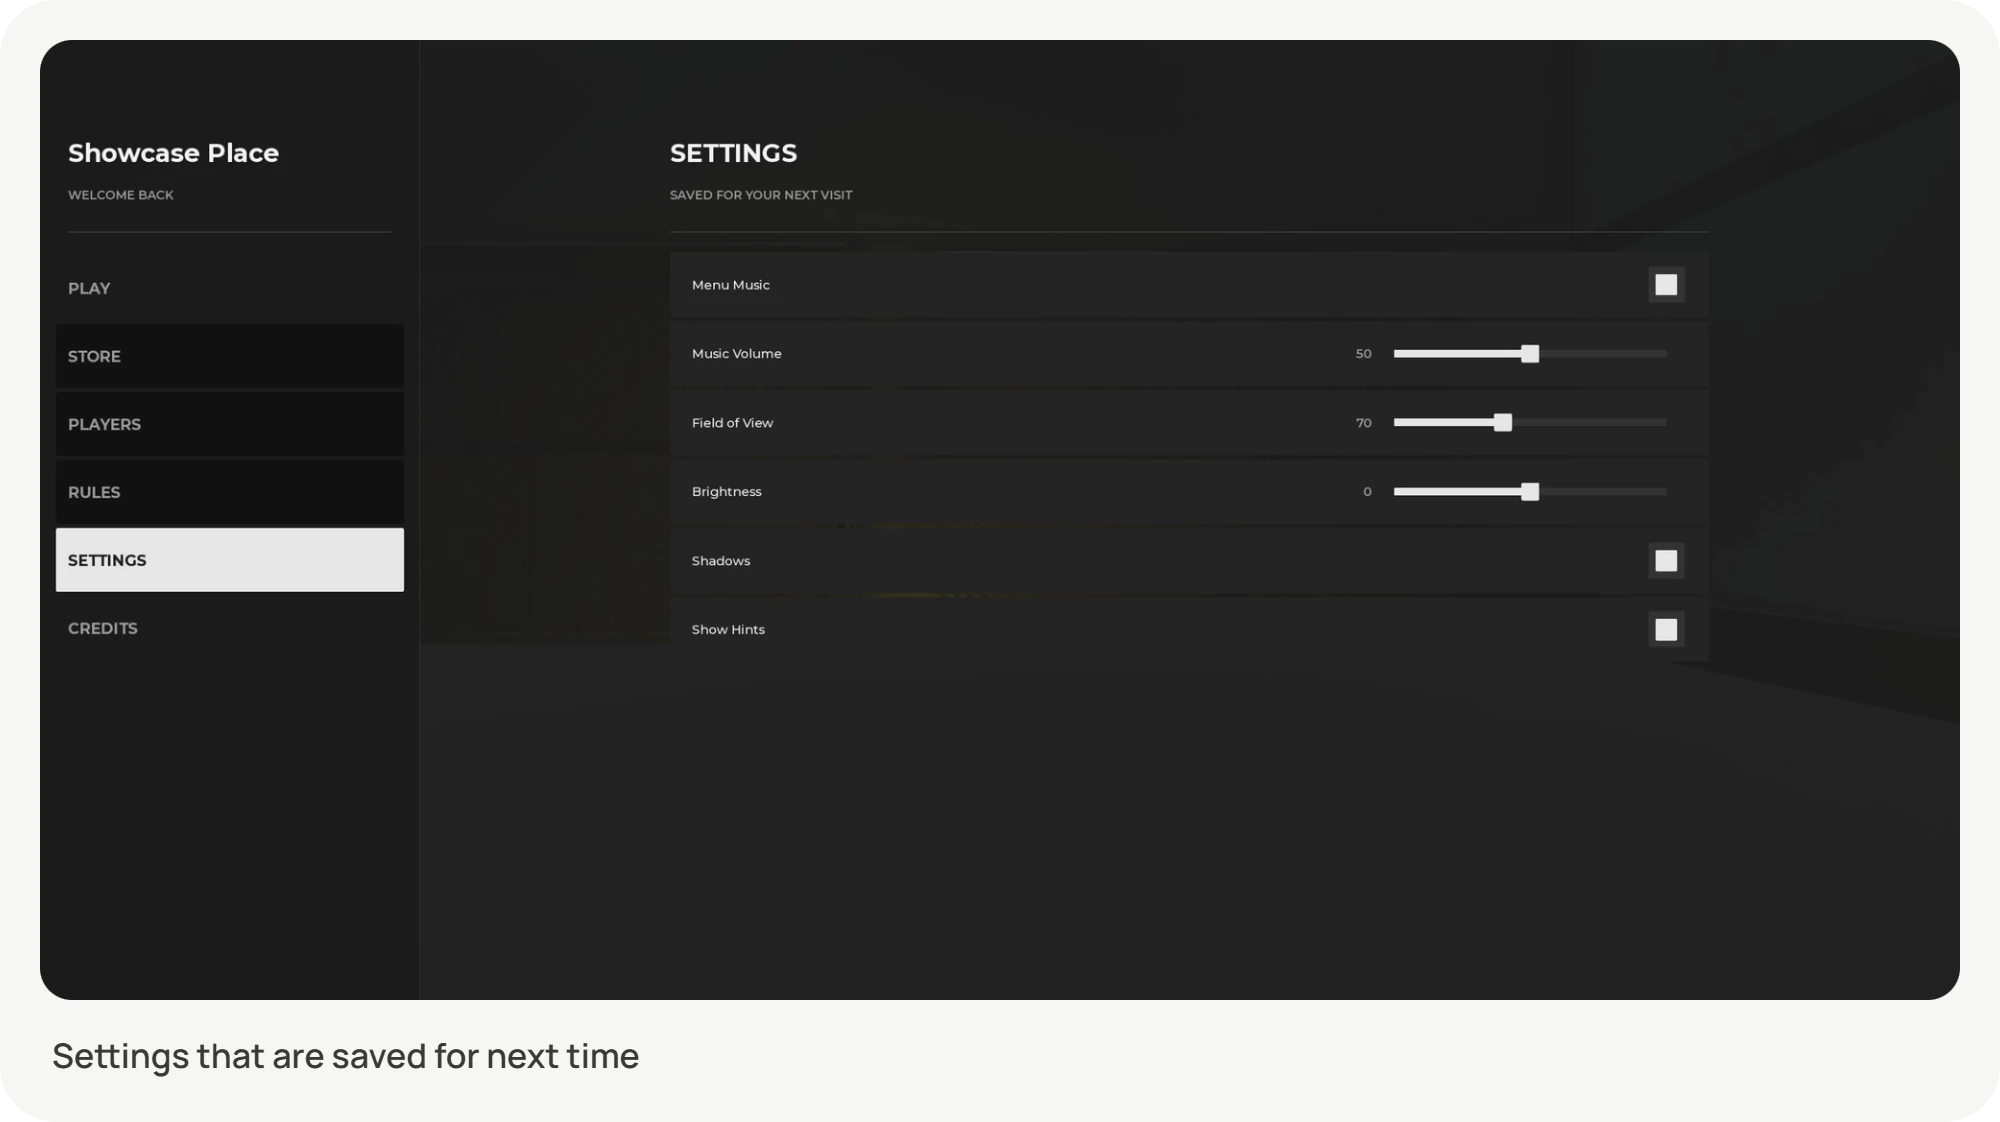
Task: Click the Music Volume value 50
Action: pos(1364,354)
